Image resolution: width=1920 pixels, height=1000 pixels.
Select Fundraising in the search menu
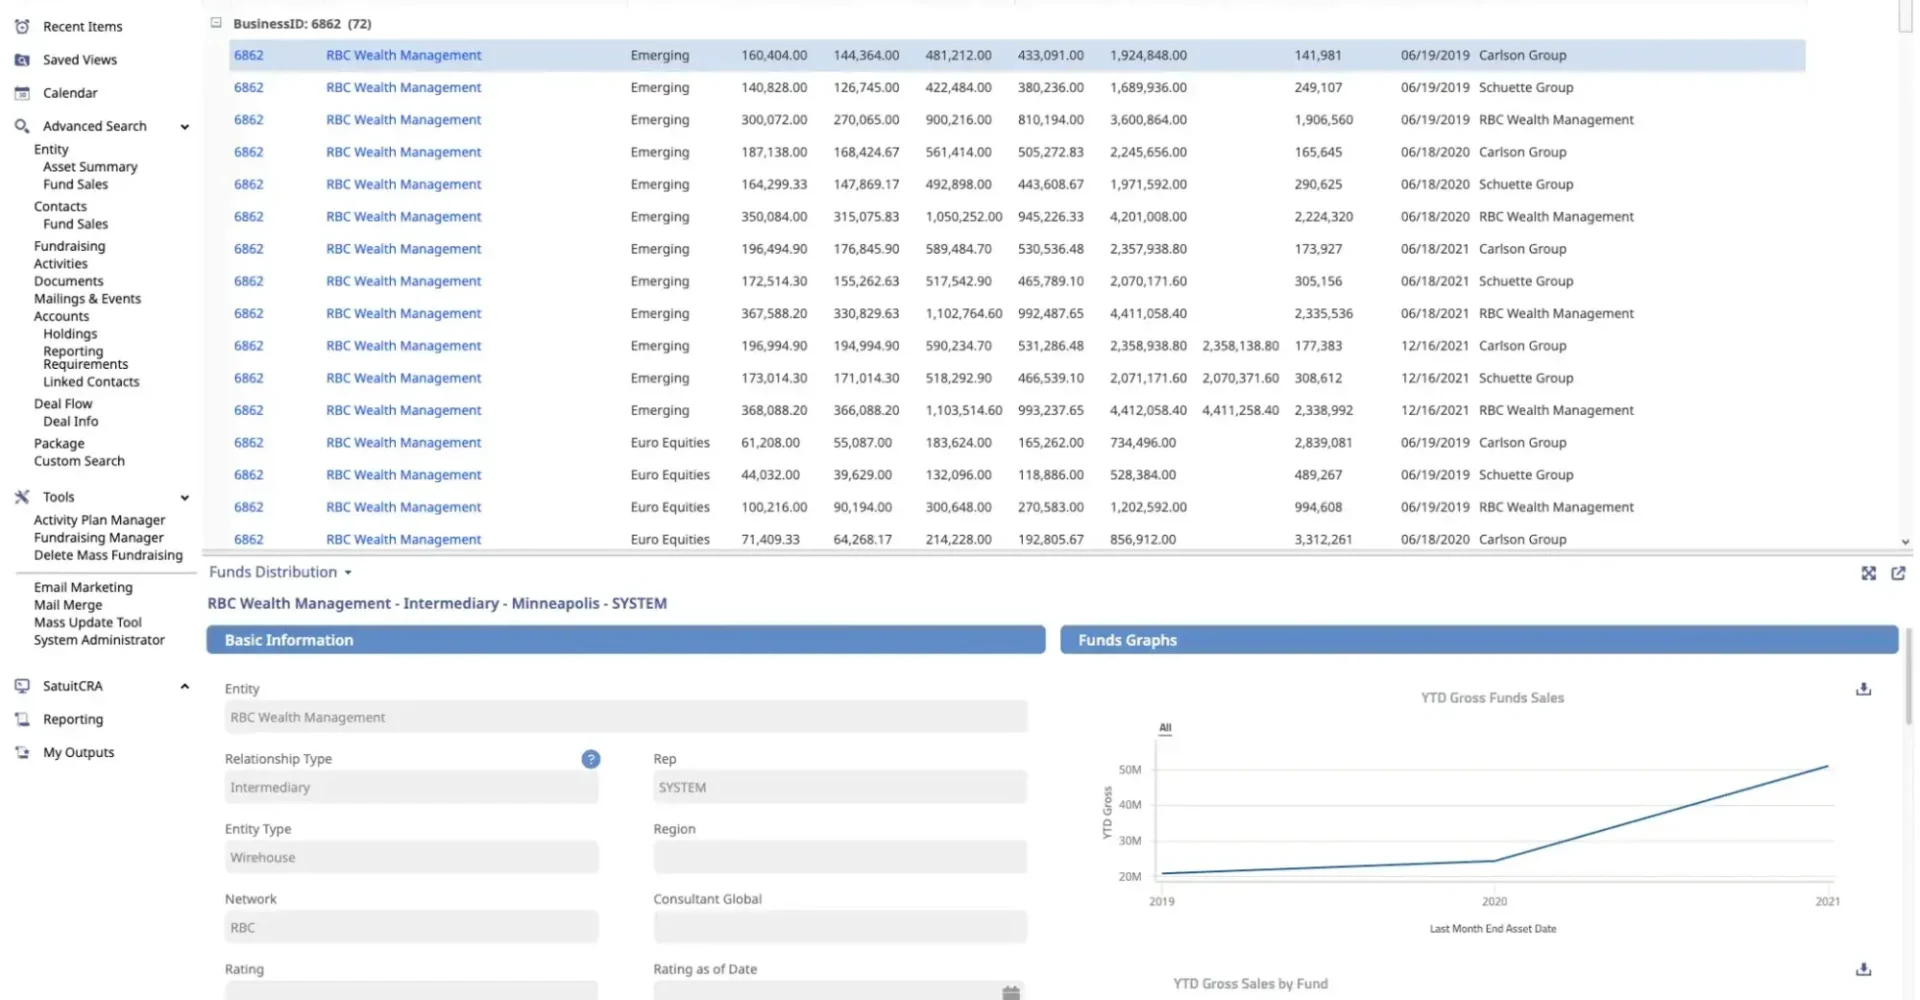pos(69,246)
